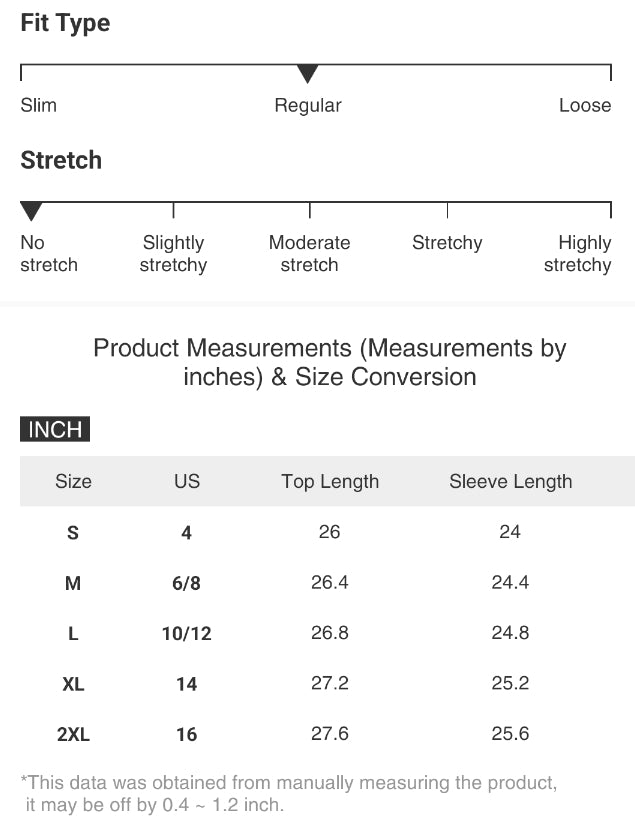
Task: Select the Moderate stretch label
Action: point(309,254)
